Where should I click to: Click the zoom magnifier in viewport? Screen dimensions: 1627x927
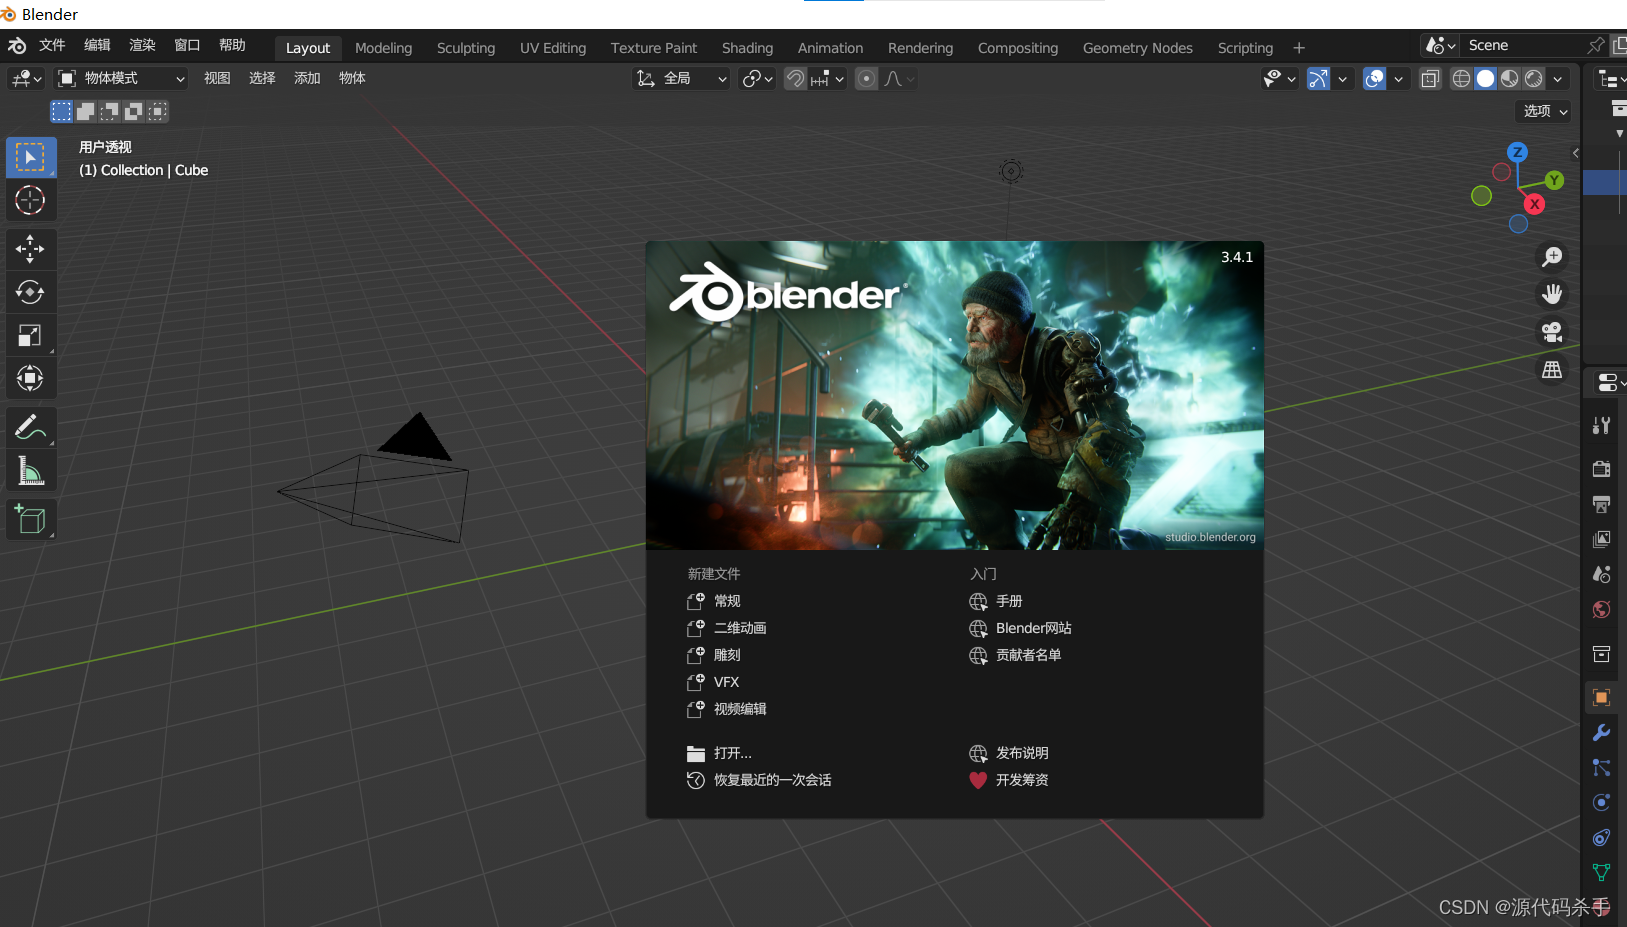click(x=1552, y=257)
